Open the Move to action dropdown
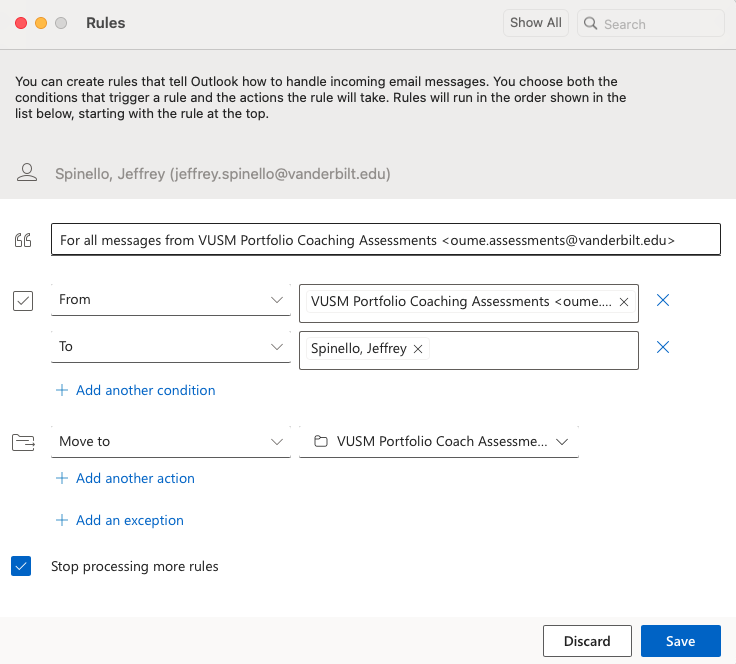 (170, 442)
